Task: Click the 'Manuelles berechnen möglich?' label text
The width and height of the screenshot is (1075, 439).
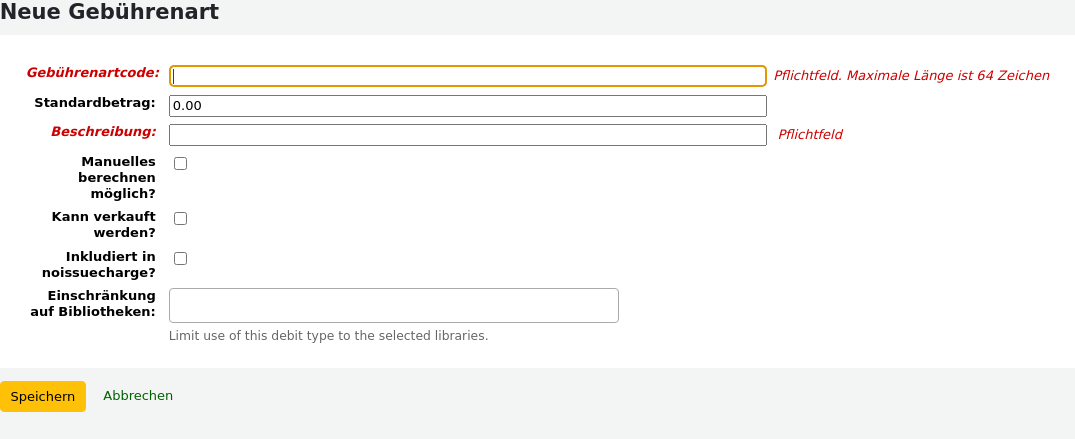Action: (x=117, y=177)
